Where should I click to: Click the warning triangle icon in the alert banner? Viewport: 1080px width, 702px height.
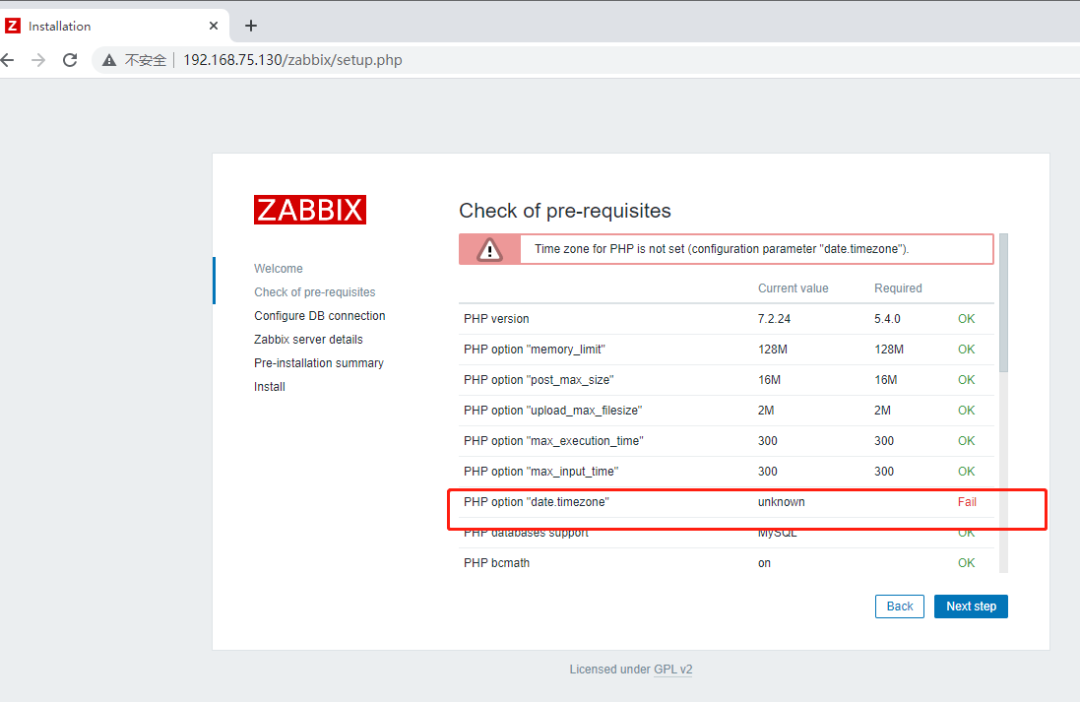pyautogui.click(x=489, y=249)
